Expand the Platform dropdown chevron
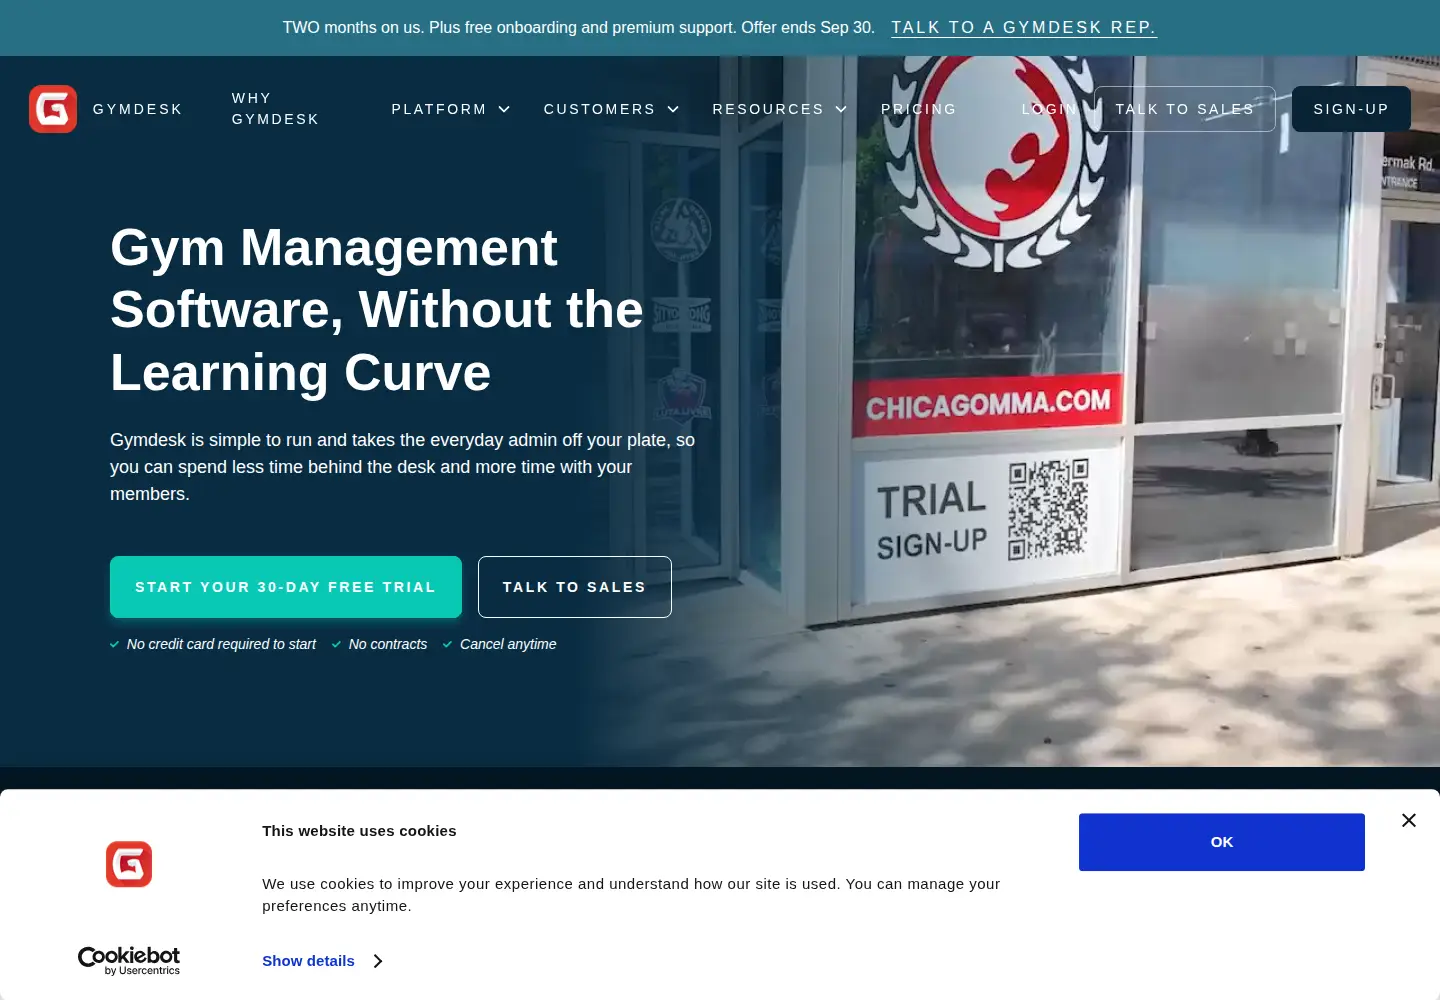 (x=504, y=109)
